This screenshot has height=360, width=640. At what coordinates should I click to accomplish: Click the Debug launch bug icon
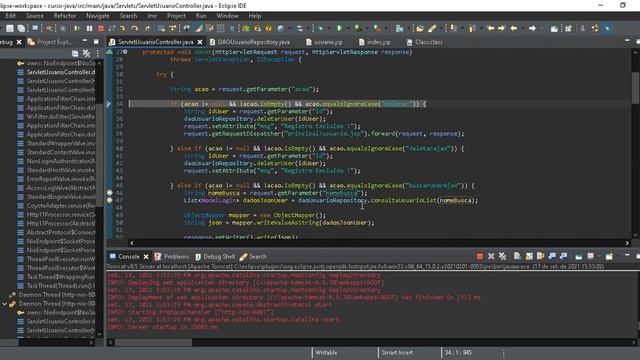(321, 28)
